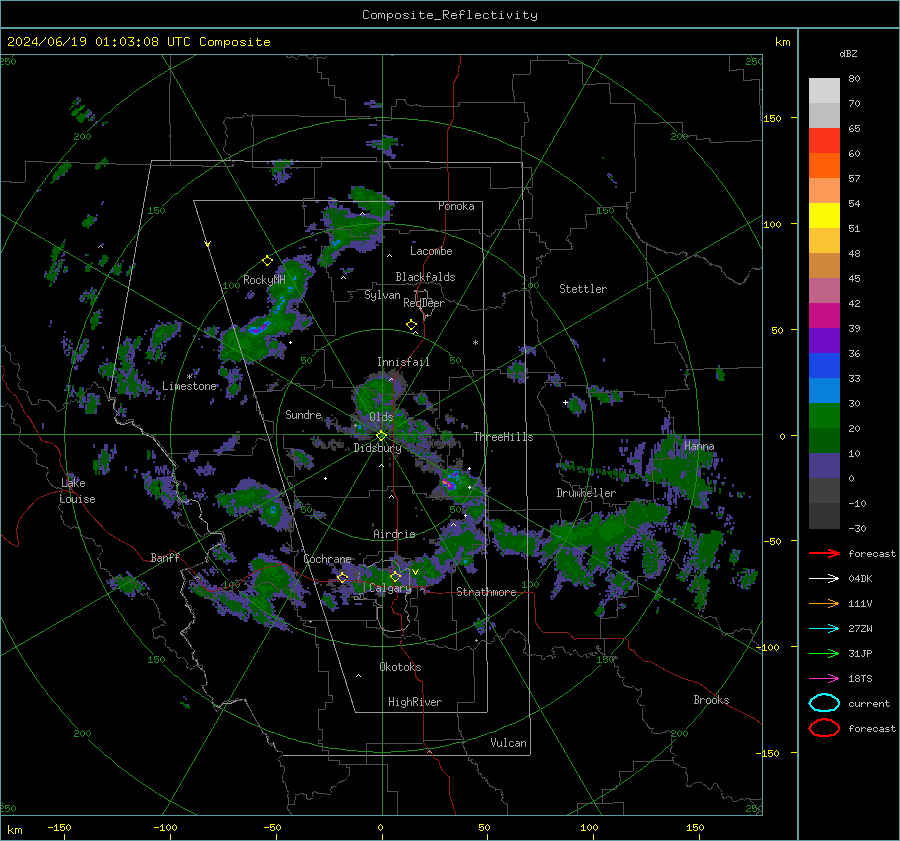Click the -100 value on bottom axis
The height and width of the screenshot is (841, 900).
[x=165, y=827]
